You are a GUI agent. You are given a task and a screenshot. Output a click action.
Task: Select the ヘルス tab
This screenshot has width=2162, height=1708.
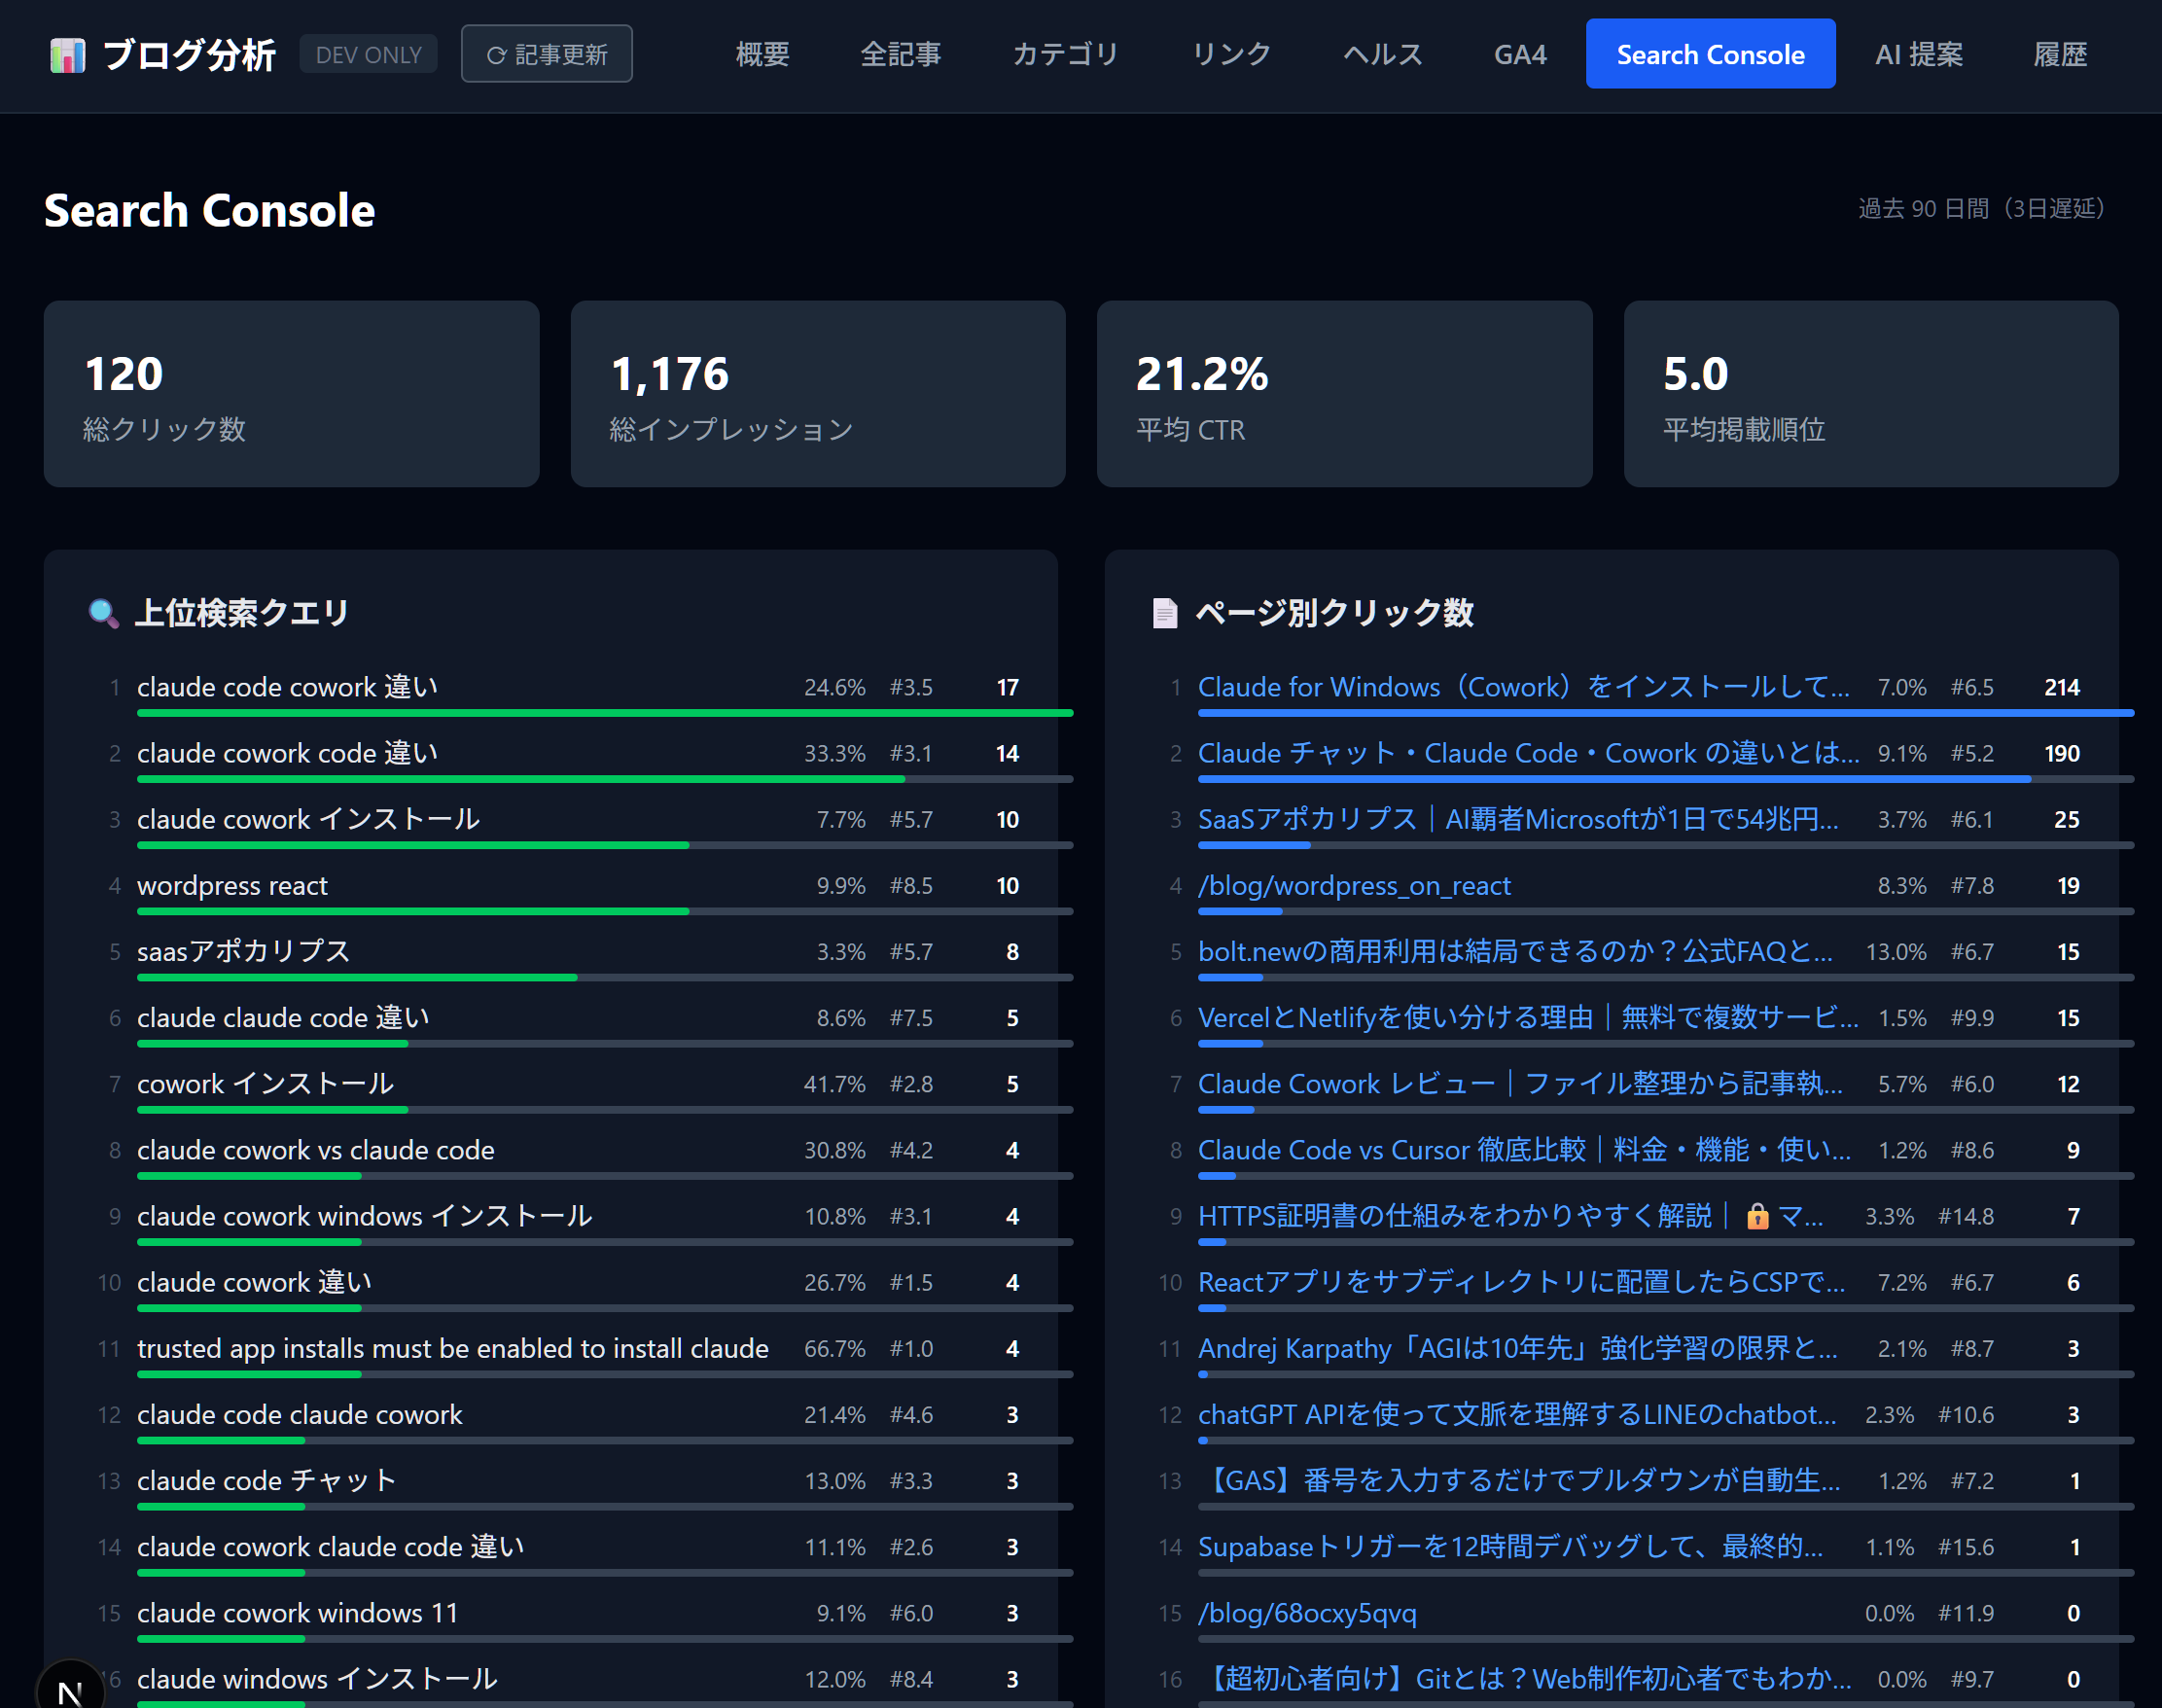point(1382,54)
